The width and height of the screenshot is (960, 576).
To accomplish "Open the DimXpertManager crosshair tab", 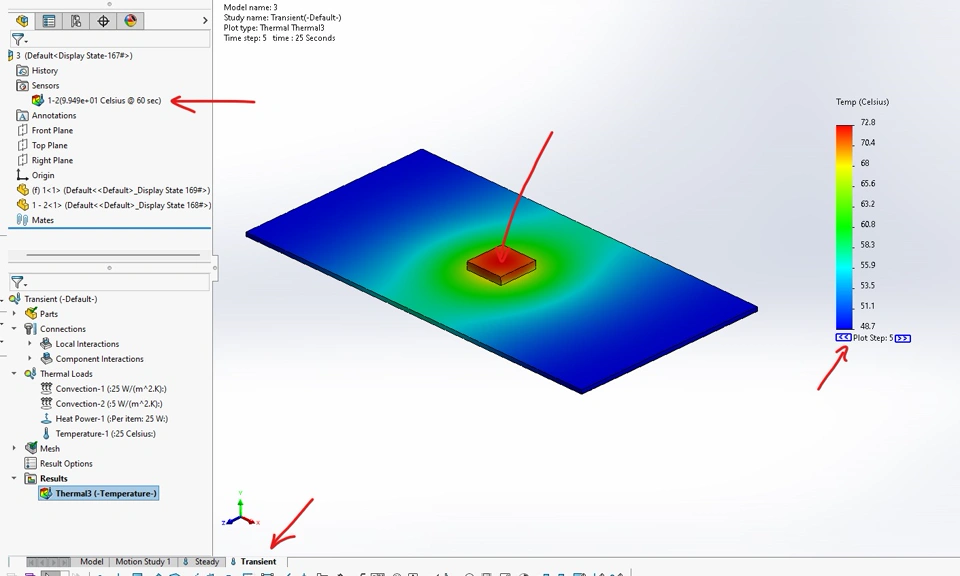I will (x=103, y=21).
